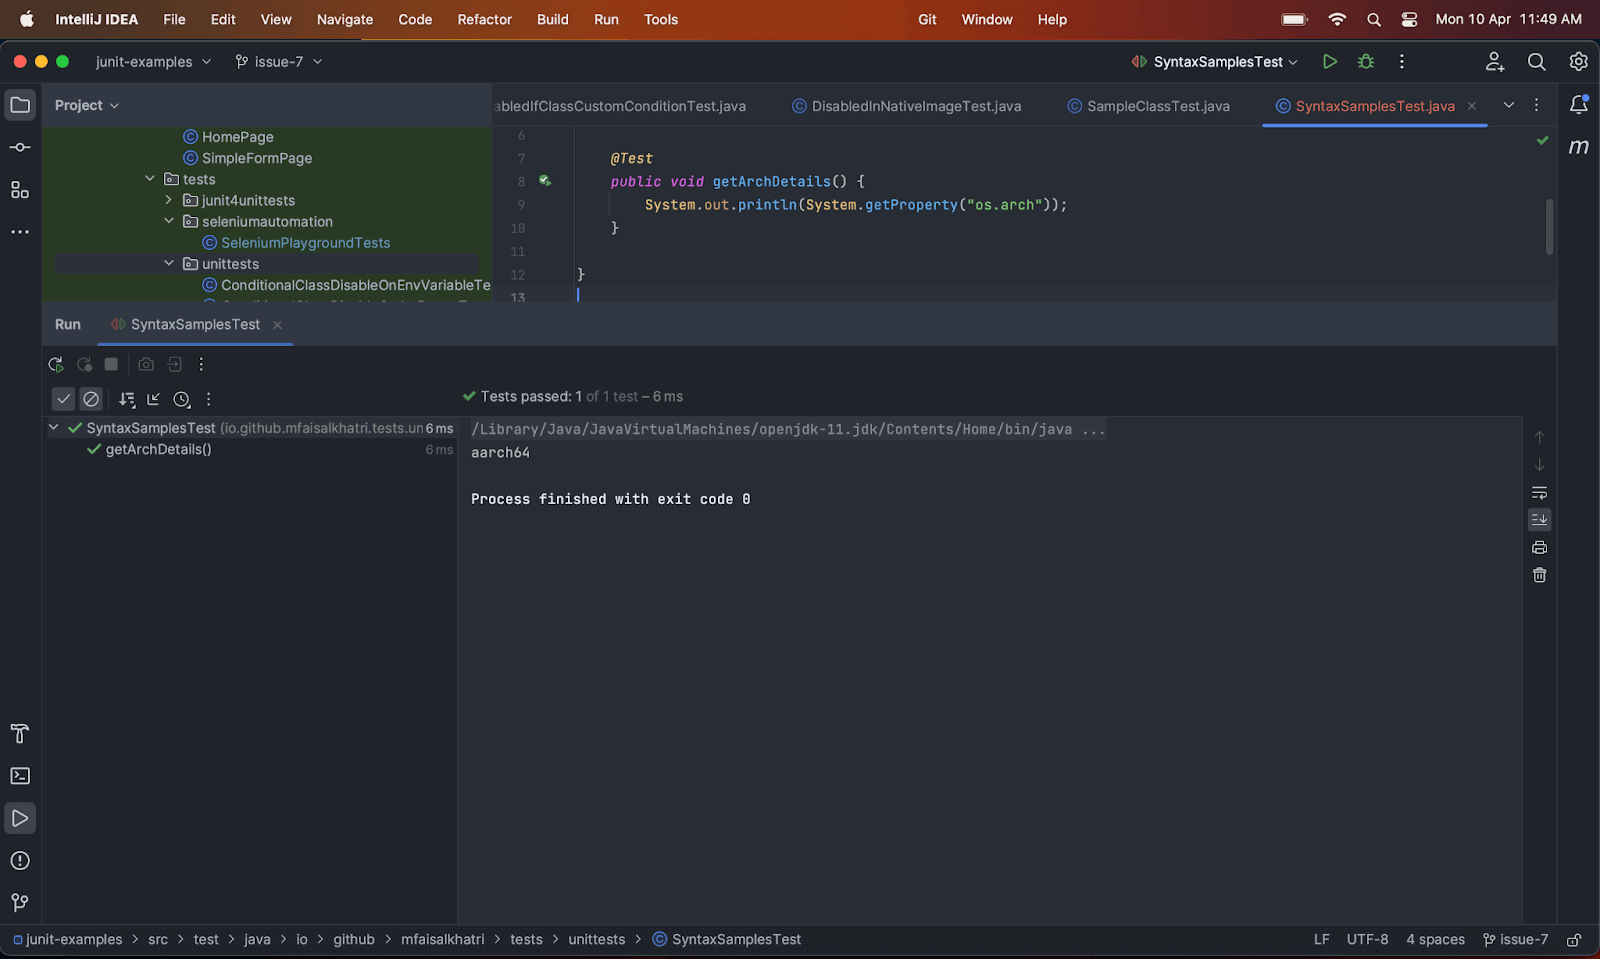Toggle Show Passed tests filter

(x=63, y=399)
